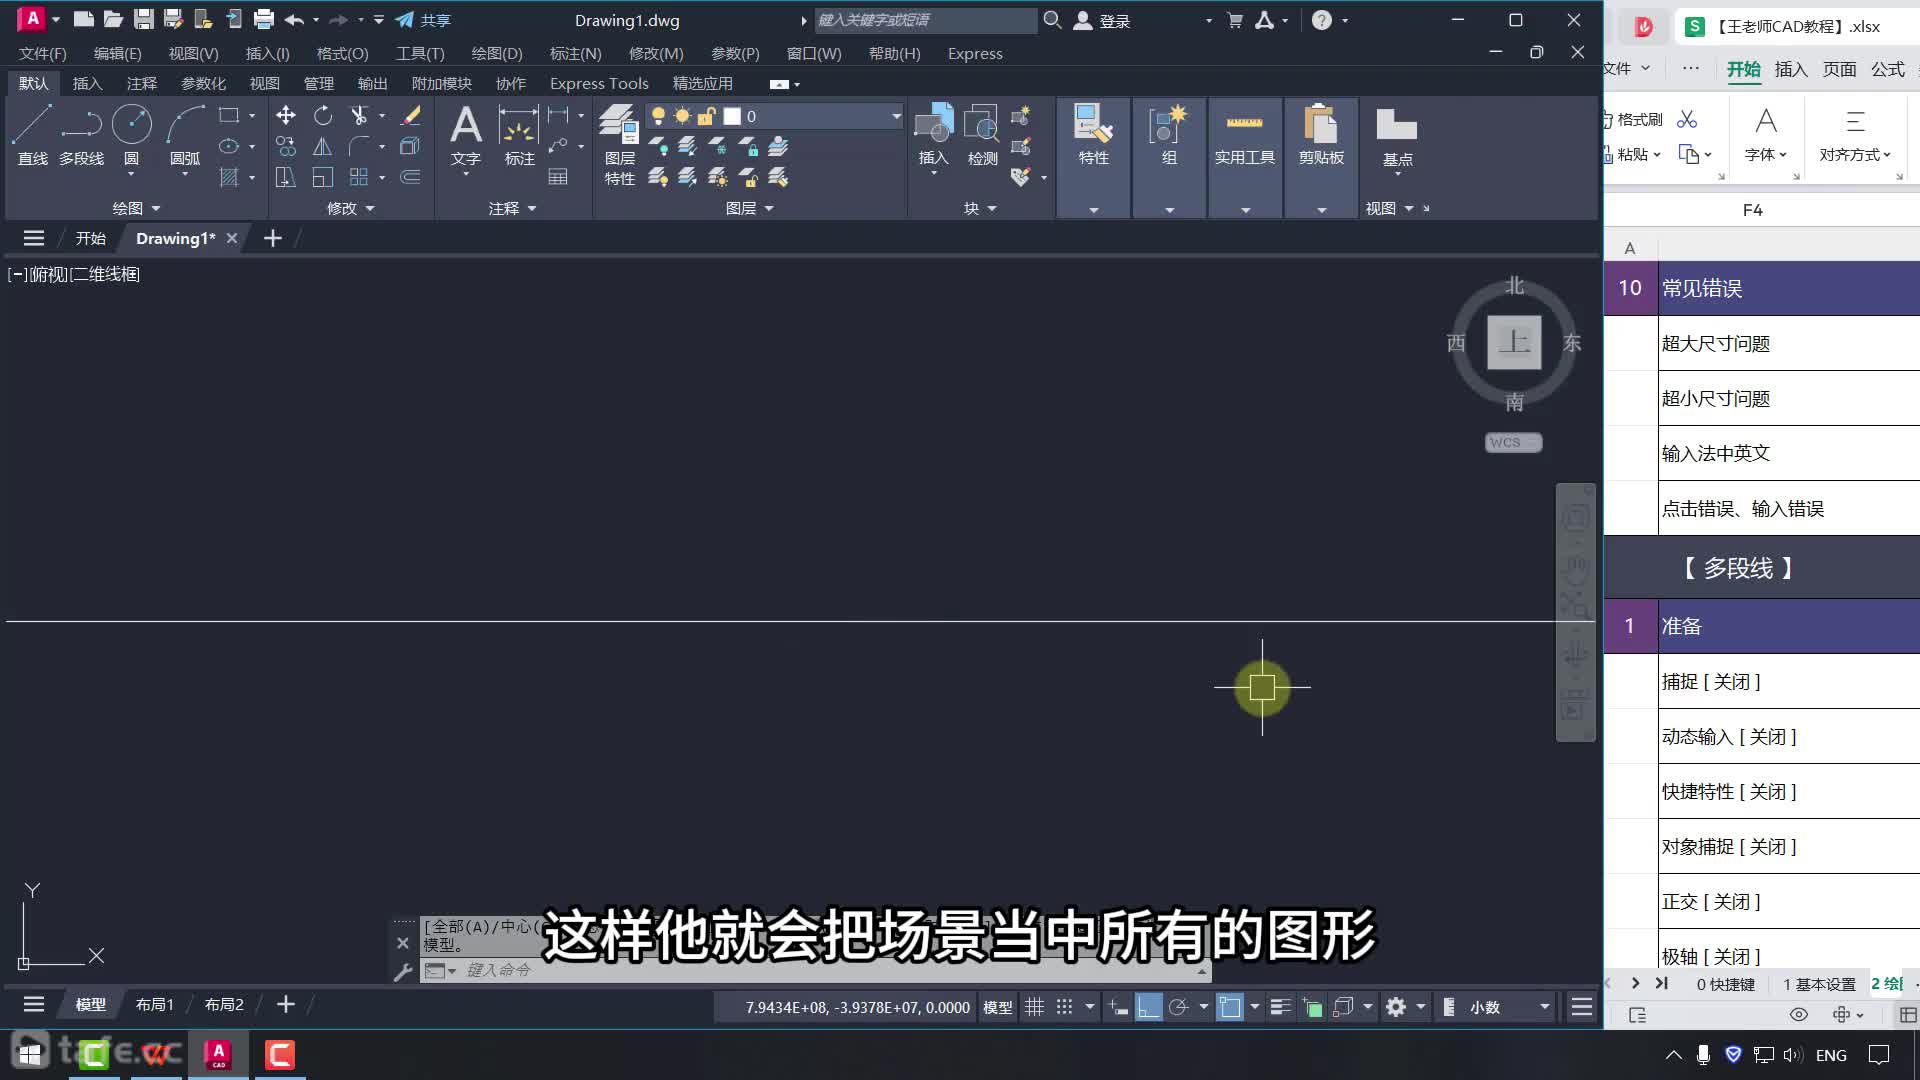
Task: Expand the Draw (绘图) panel
Action: (x=137, y=208)
